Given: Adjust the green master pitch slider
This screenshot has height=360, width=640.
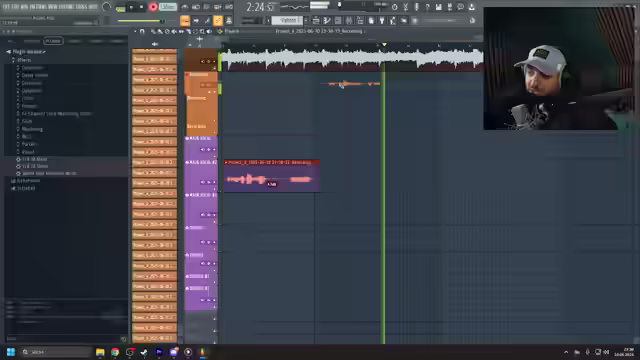Looking at the screenshot, I should click(141, 21).
